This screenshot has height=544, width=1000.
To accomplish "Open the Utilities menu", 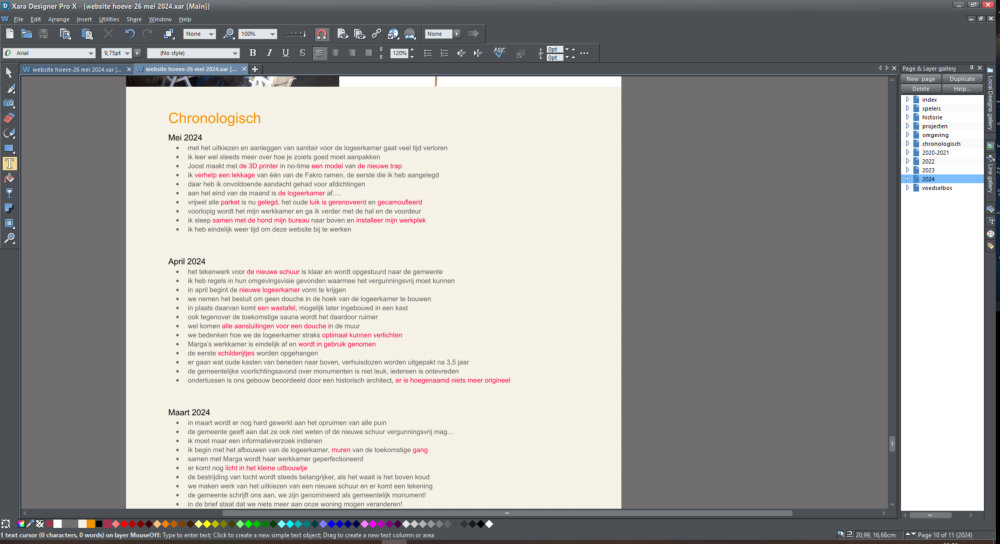I will pos(108,19).
